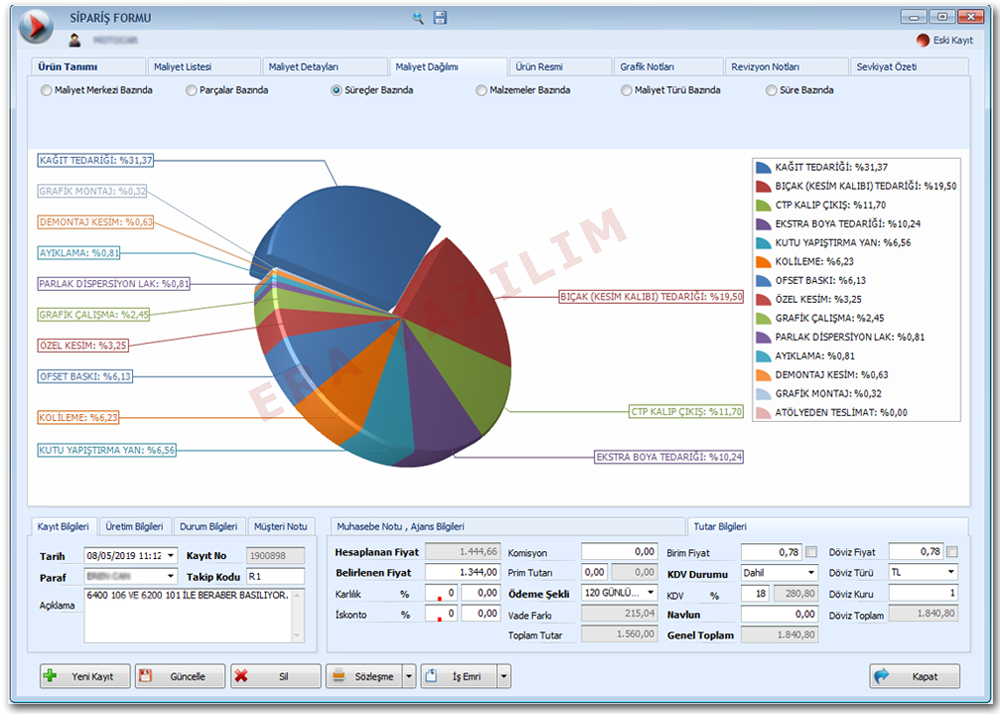Click into the Takip Kodu input field

click(275, 576)
